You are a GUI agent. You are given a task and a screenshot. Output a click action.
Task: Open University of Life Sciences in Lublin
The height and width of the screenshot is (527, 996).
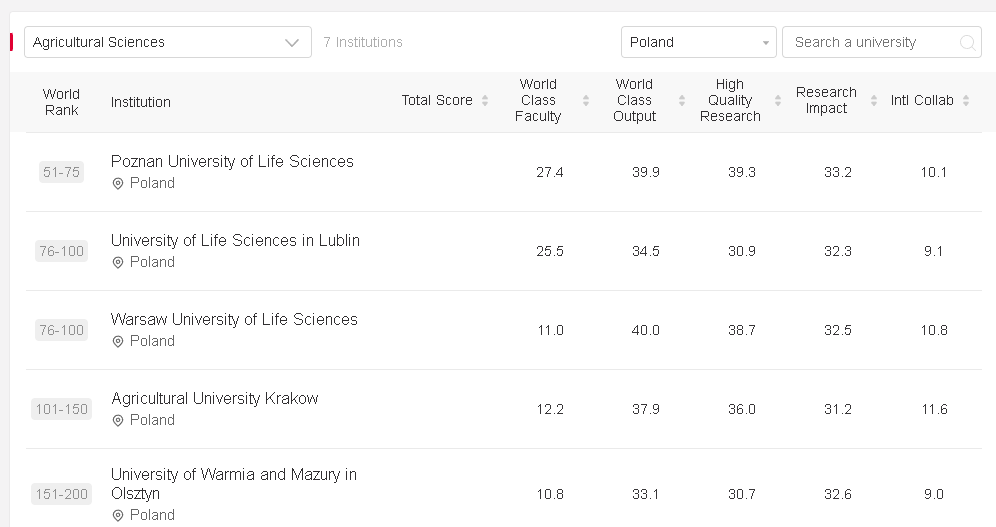(235, 241)
